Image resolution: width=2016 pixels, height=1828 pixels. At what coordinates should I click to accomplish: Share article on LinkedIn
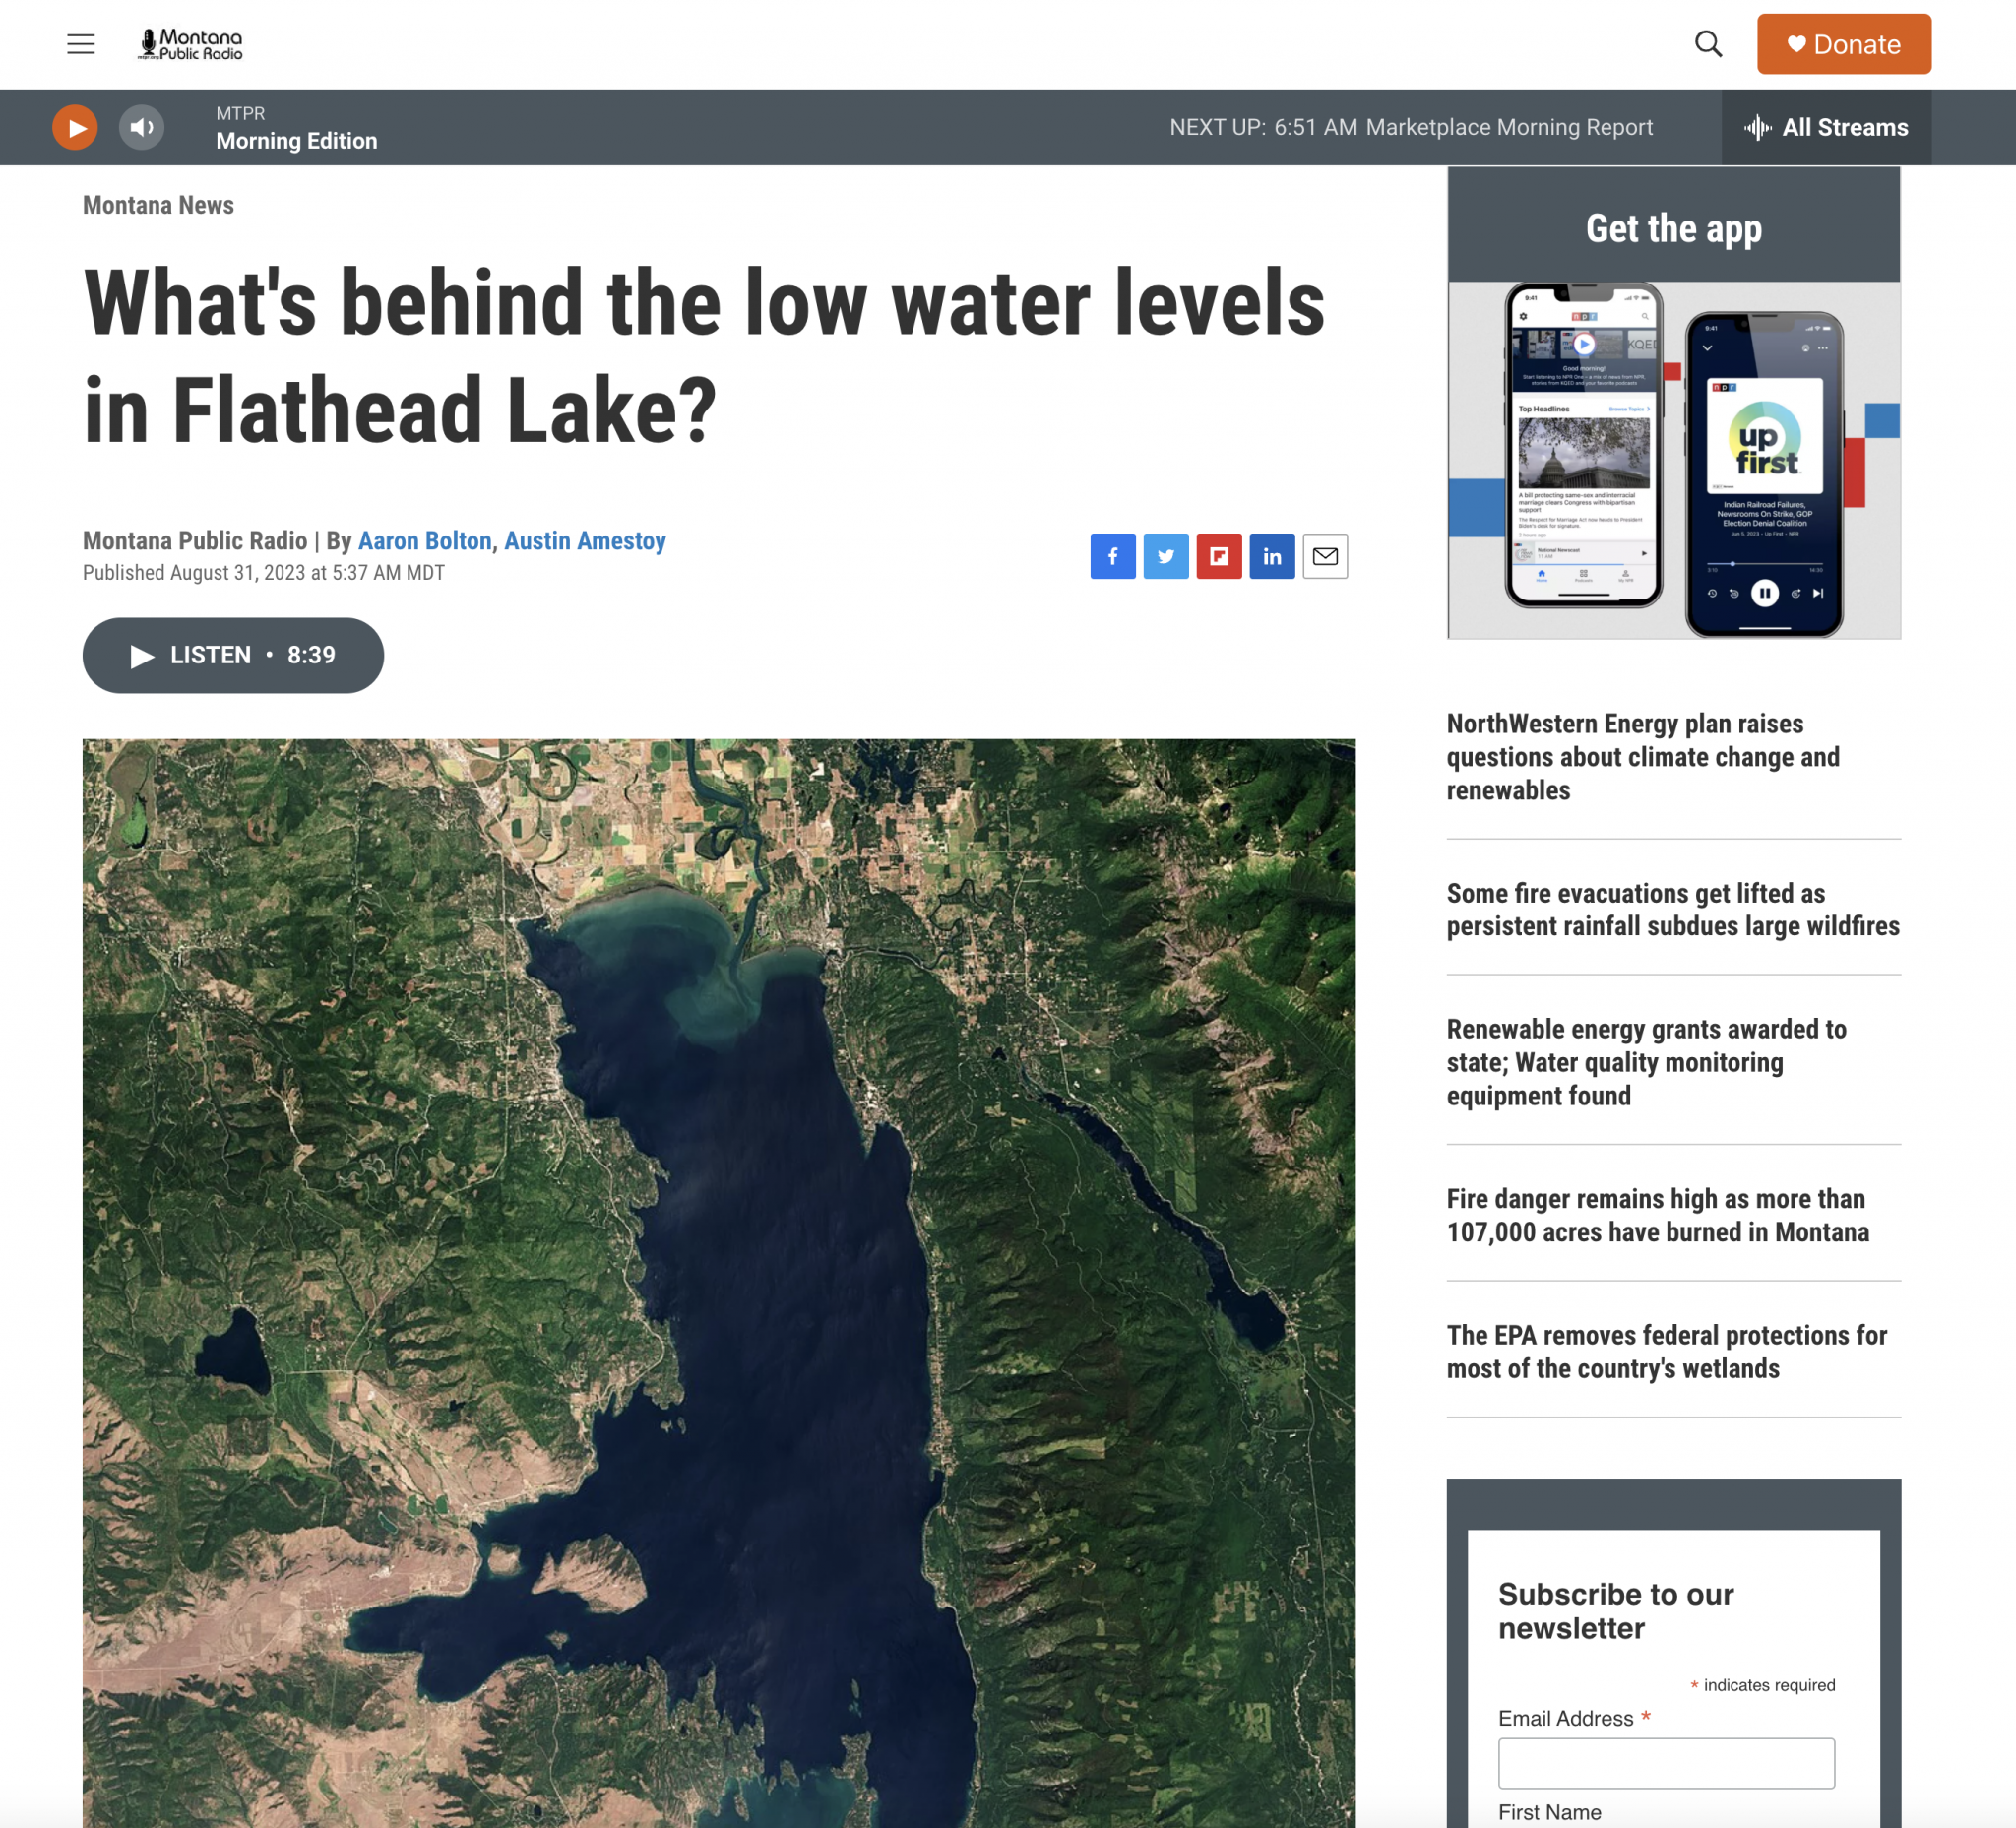click(x=1272, y=556)
